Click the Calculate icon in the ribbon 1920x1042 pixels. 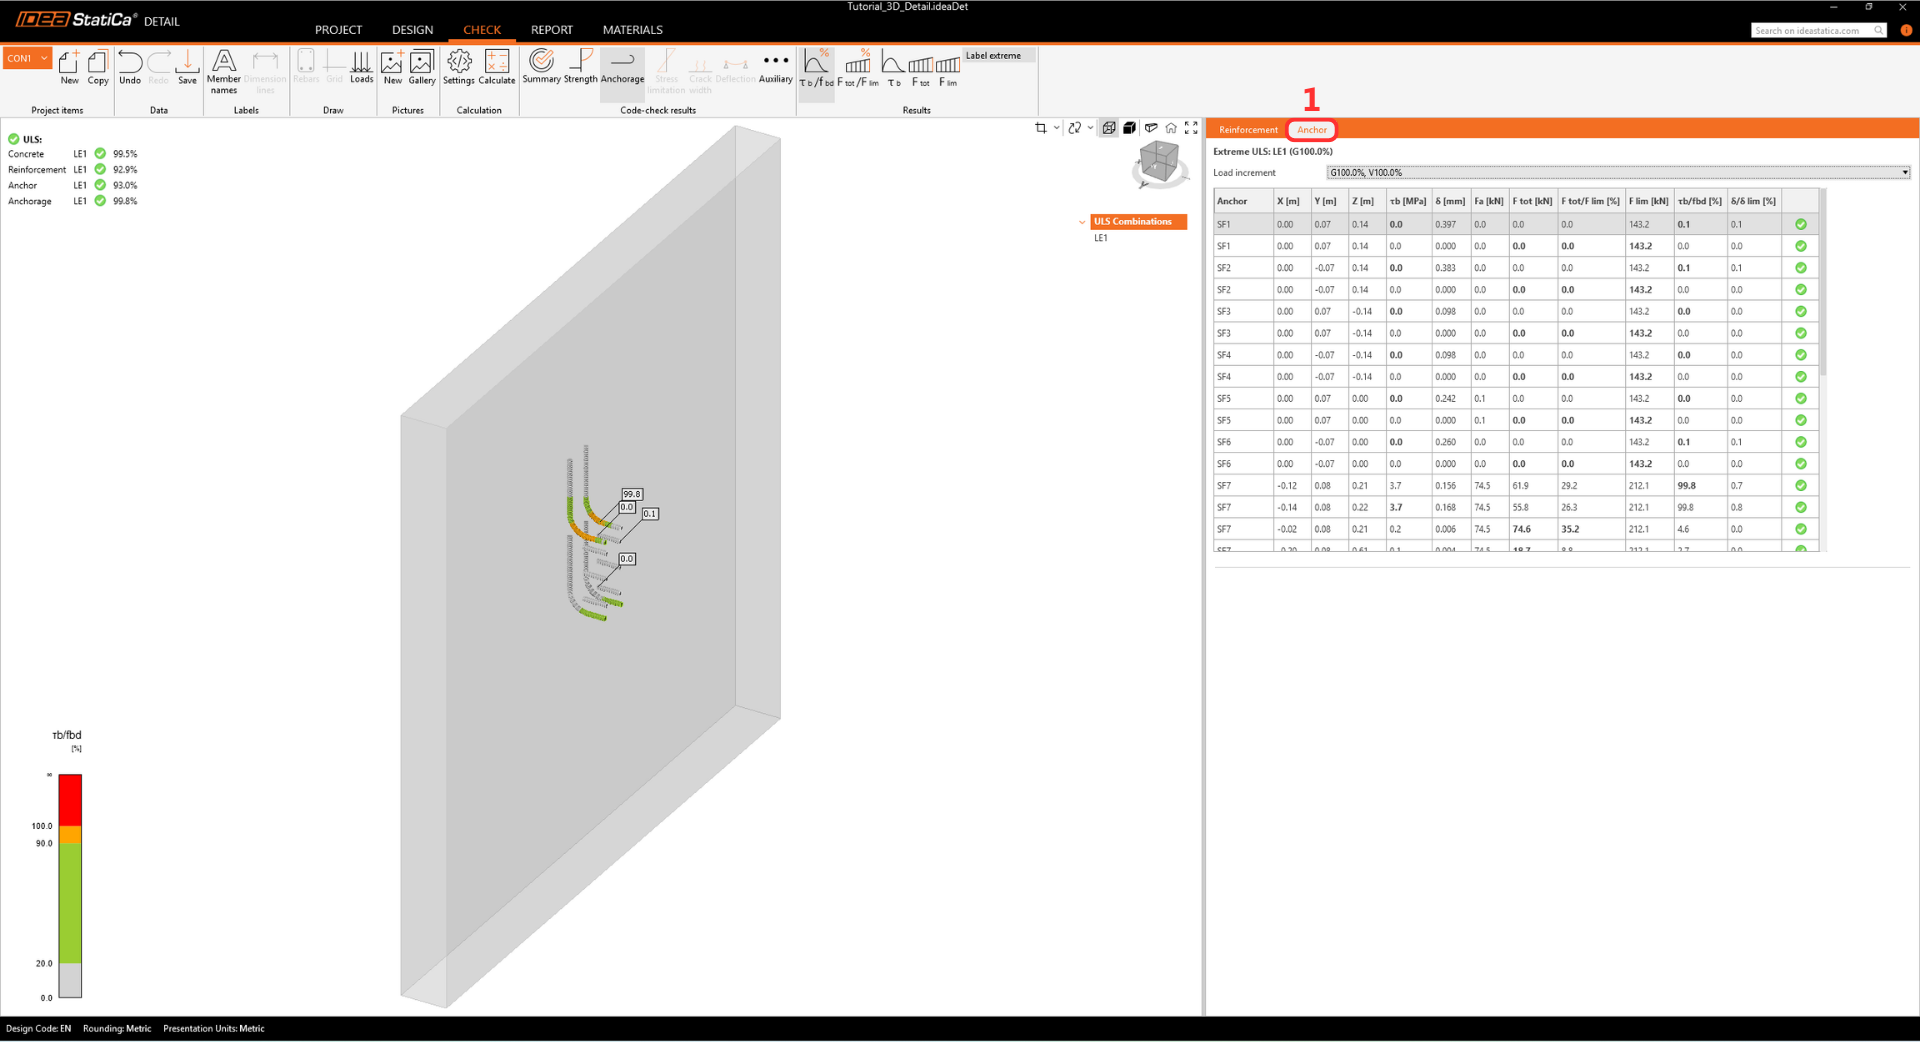[x=496, y=67]
